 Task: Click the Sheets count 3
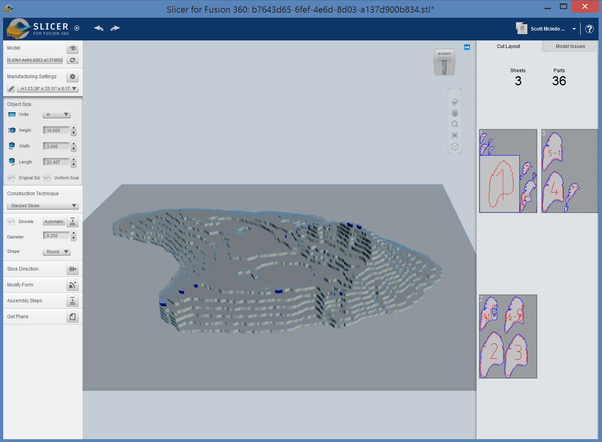pos(518,81)
